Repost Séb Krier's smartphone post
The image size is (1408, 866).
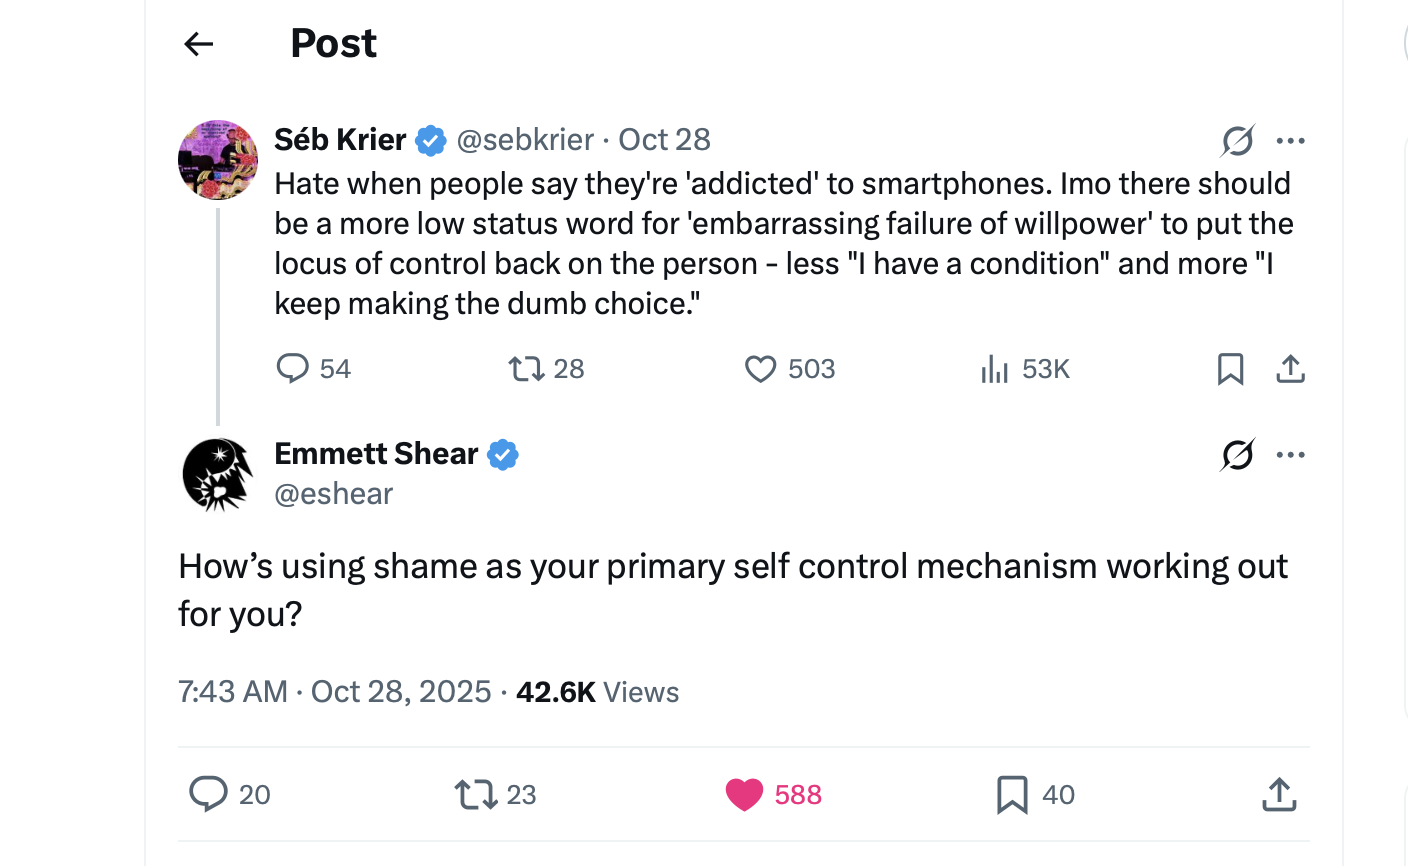click(527, 369)
